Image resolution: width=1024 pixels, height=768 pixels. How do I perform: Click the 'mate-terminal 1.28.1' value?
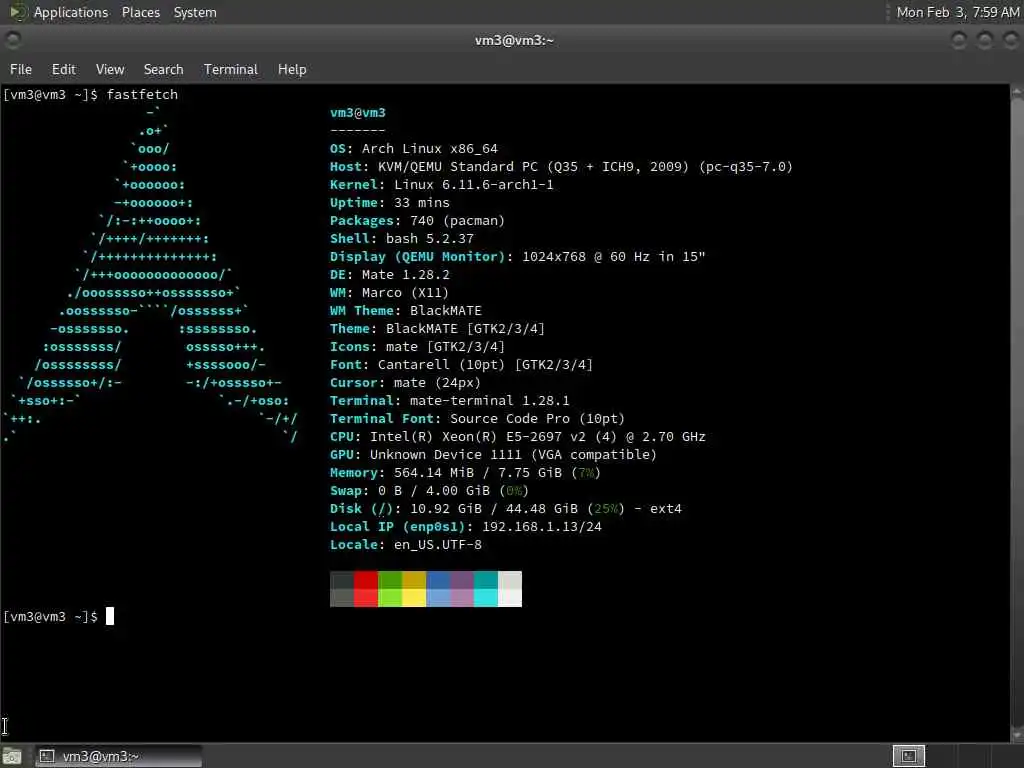click(x=490, y=400)
